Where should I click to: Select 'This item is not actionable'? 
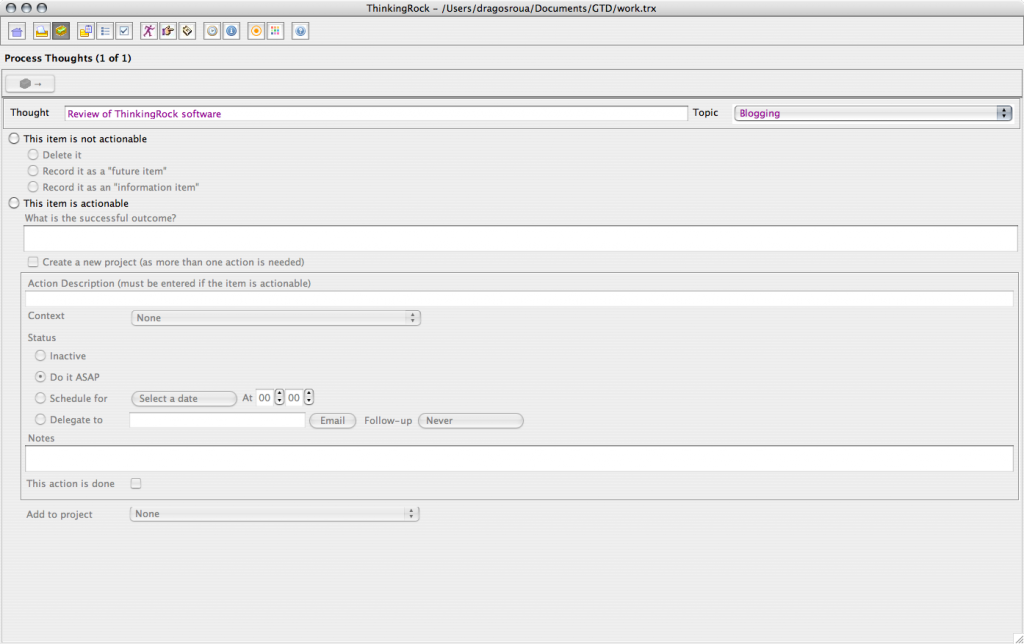click(x=14, y=138)
